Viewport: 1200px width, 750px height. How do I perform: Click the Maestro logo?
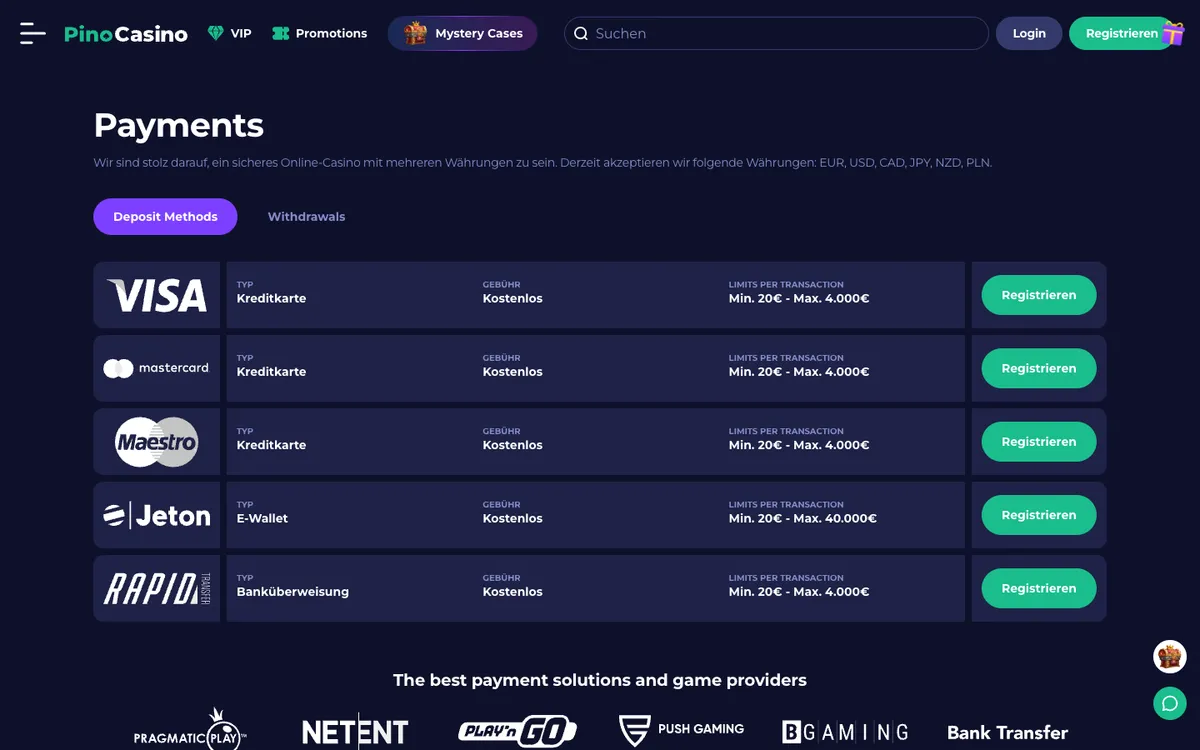(157, 442)
